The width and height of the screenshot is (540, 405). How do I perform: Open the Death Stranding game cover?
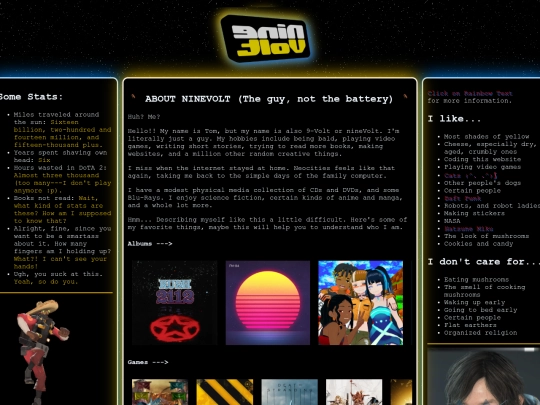coord(289,392)
